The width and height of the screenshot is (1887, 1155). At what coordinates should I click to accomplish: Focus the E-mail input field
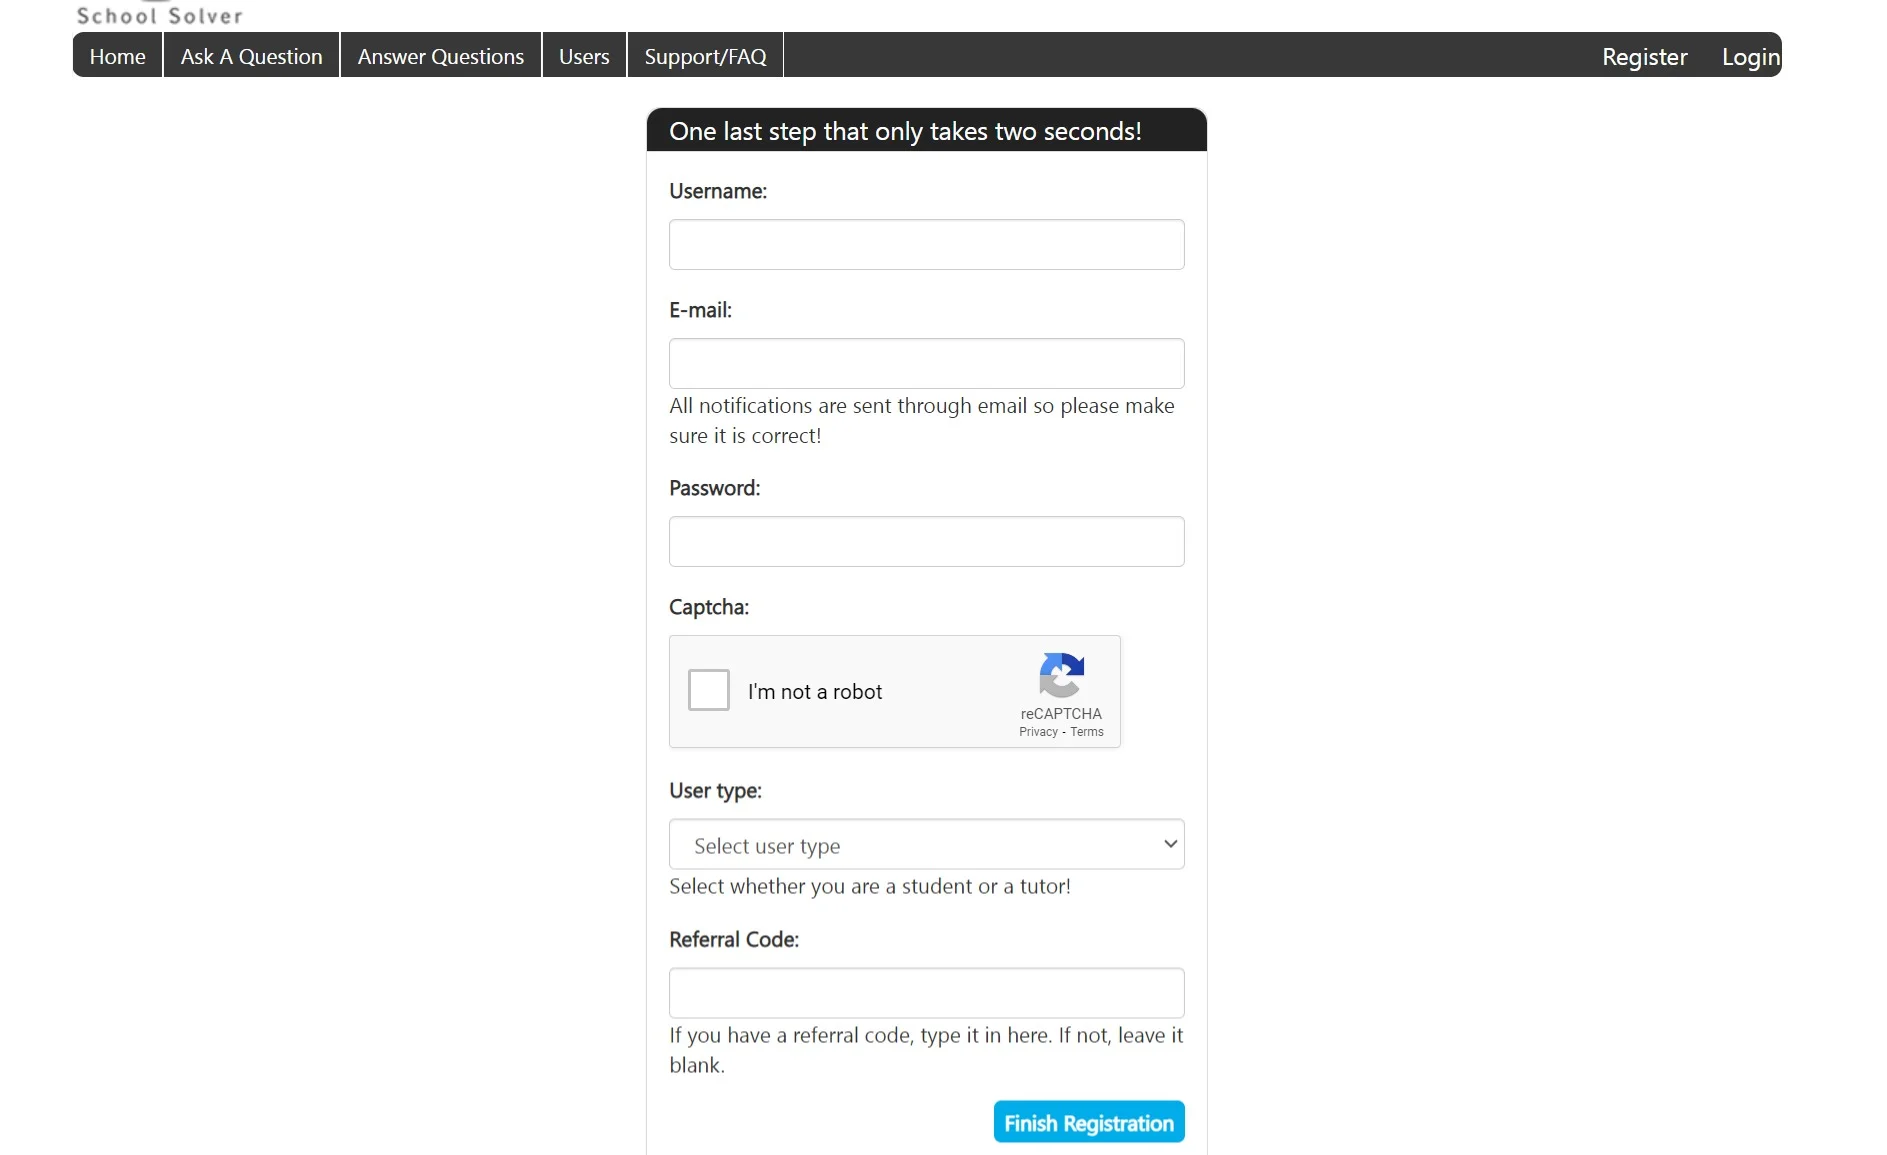tap(926, 363)
